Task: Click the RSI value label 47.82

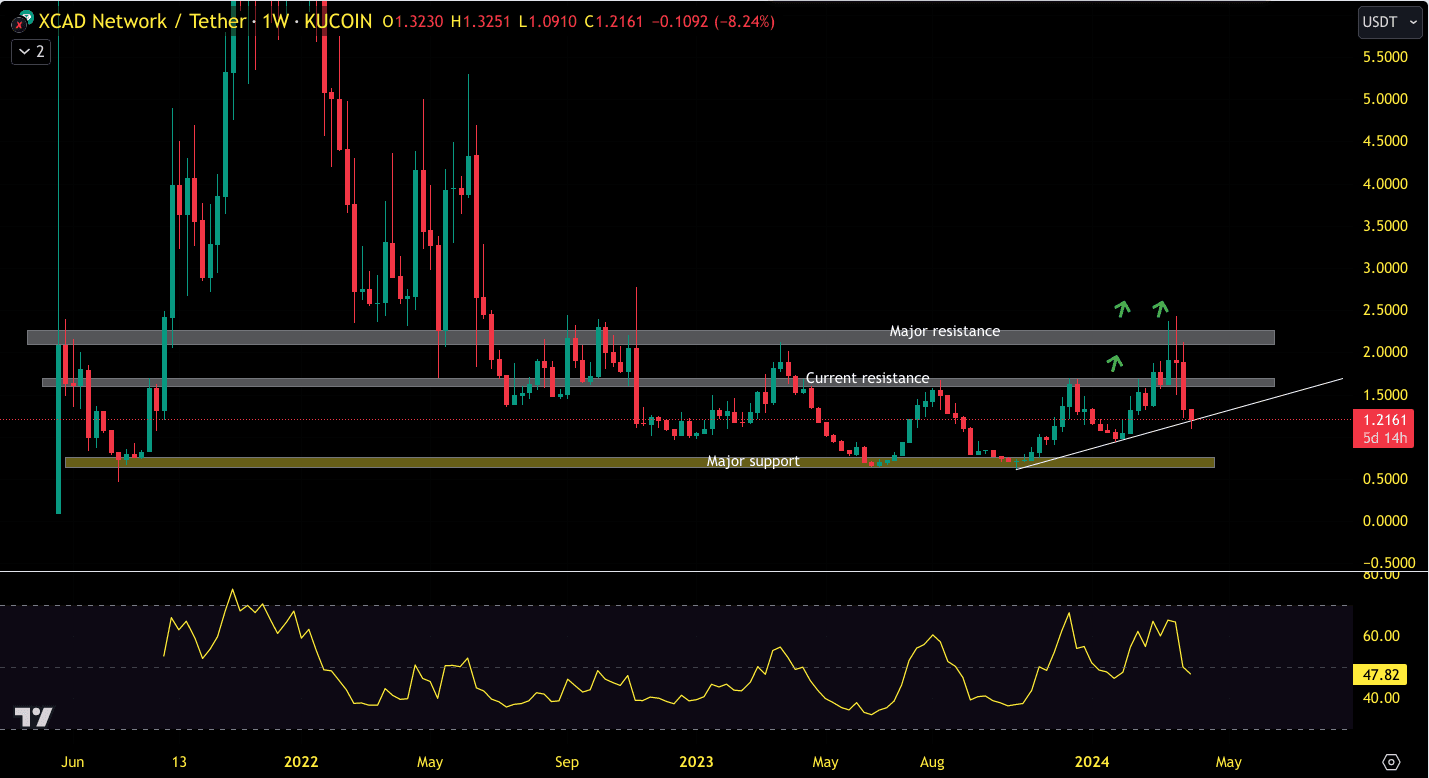Action: [1380, 675]
